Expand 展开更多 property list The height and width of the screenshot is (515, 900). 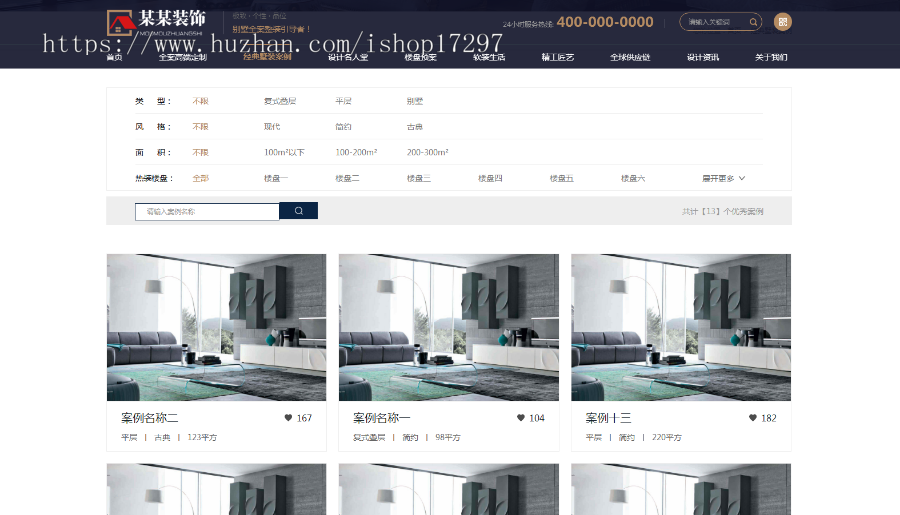tap(723, 179)
